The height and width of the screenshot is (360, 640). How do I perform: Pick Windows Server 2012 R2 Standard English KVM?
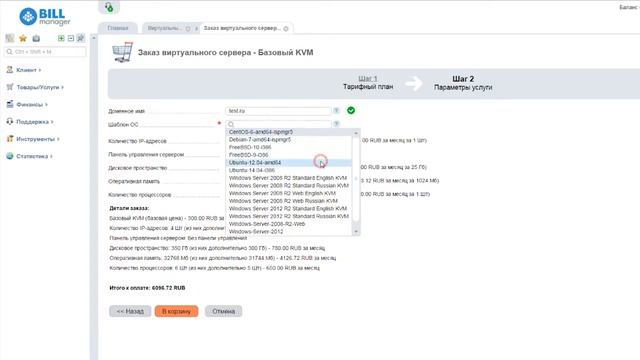(289, 209)
